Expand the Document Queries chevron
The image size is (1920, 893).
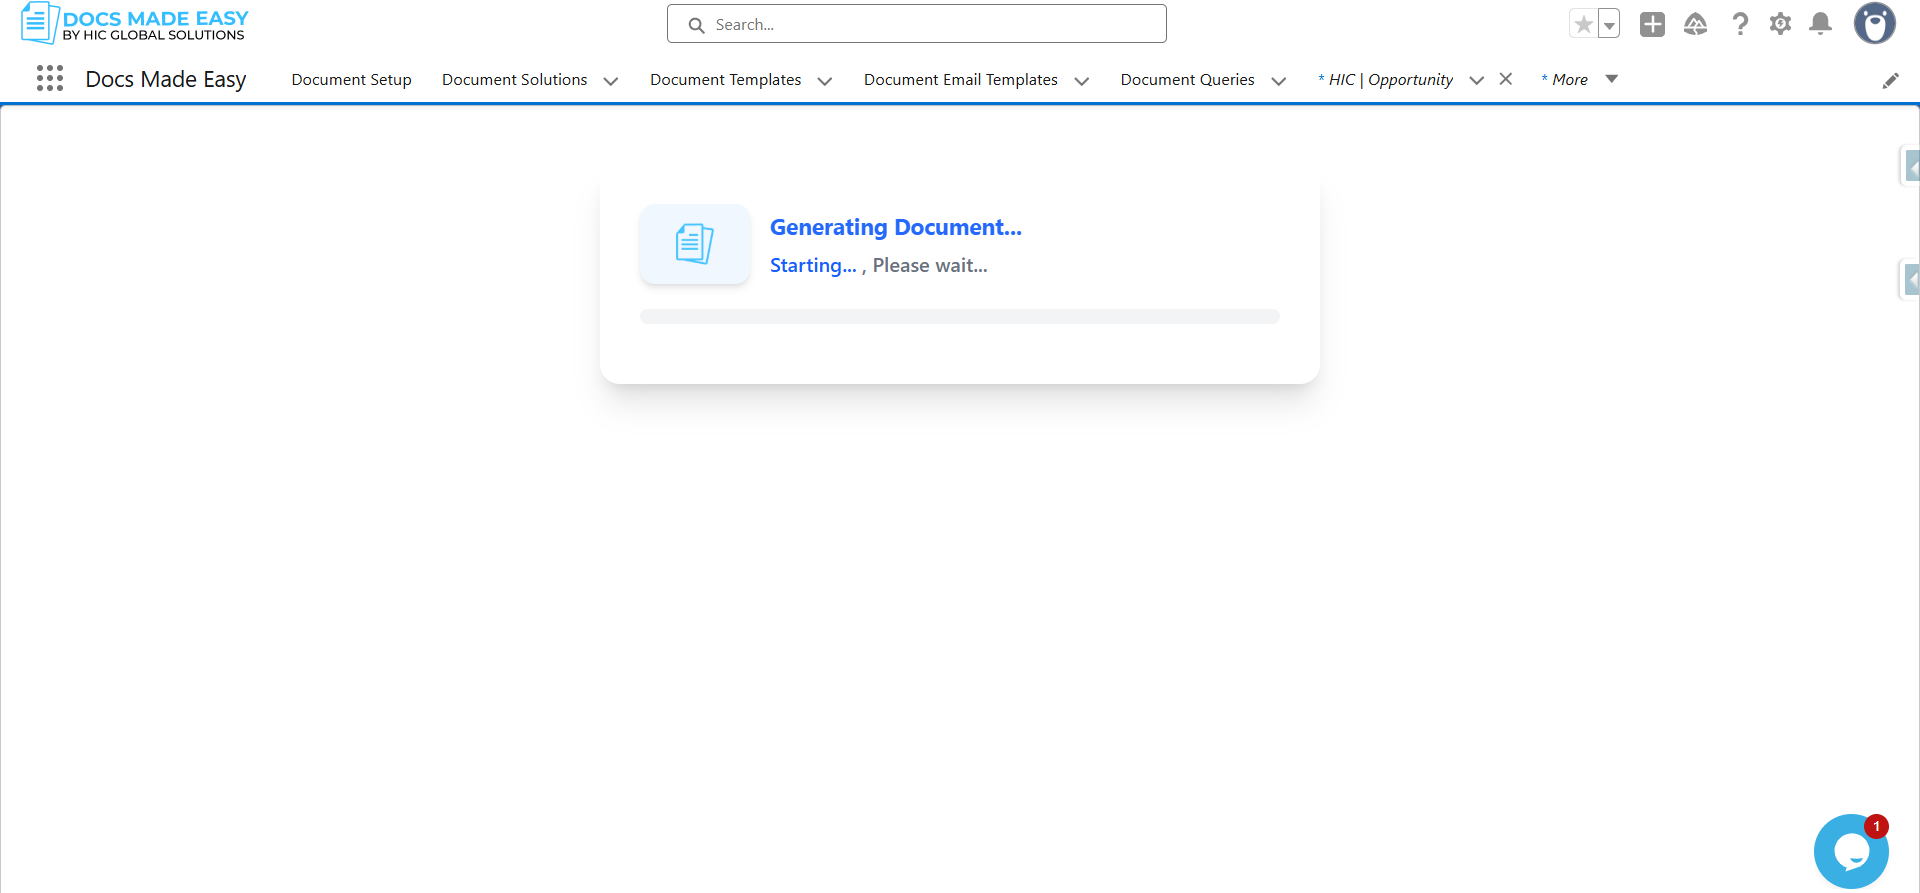pyautogui.click(x=1278, y=81)
